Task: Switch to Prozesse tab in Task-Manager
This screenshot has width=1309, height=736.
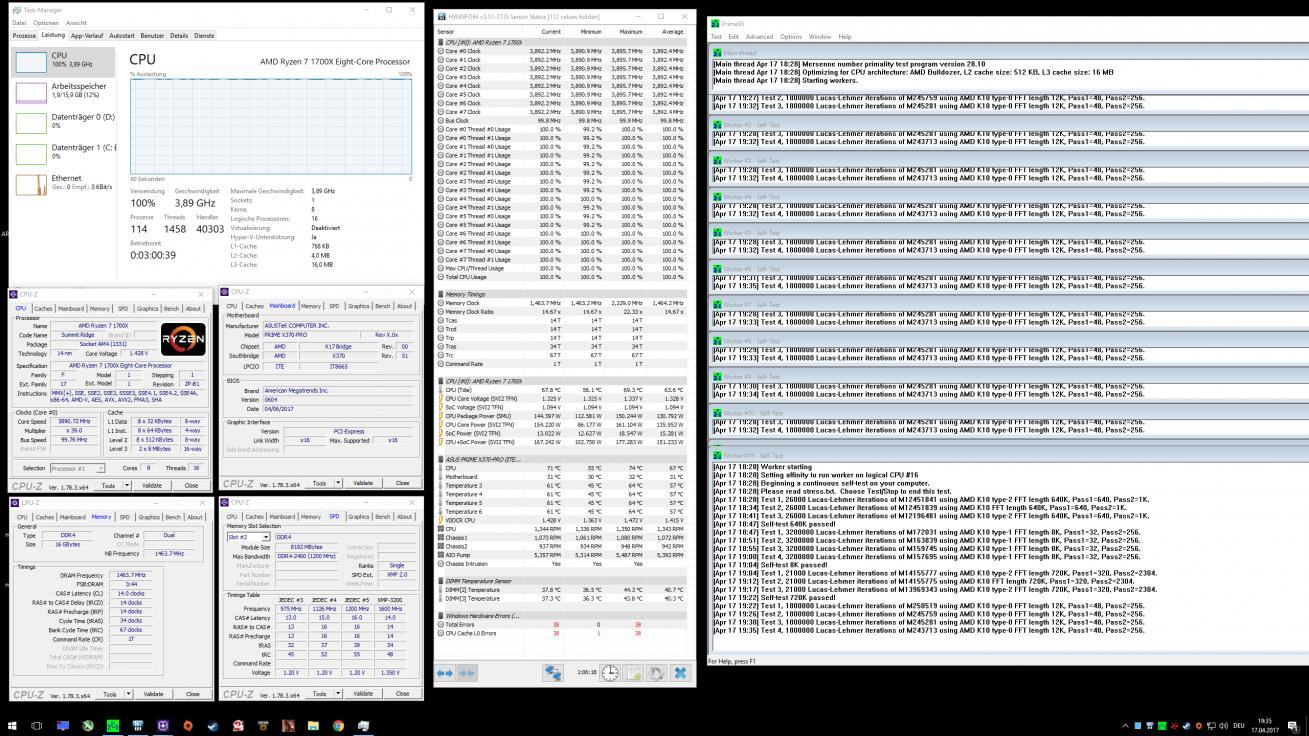Action: point(24,35)
